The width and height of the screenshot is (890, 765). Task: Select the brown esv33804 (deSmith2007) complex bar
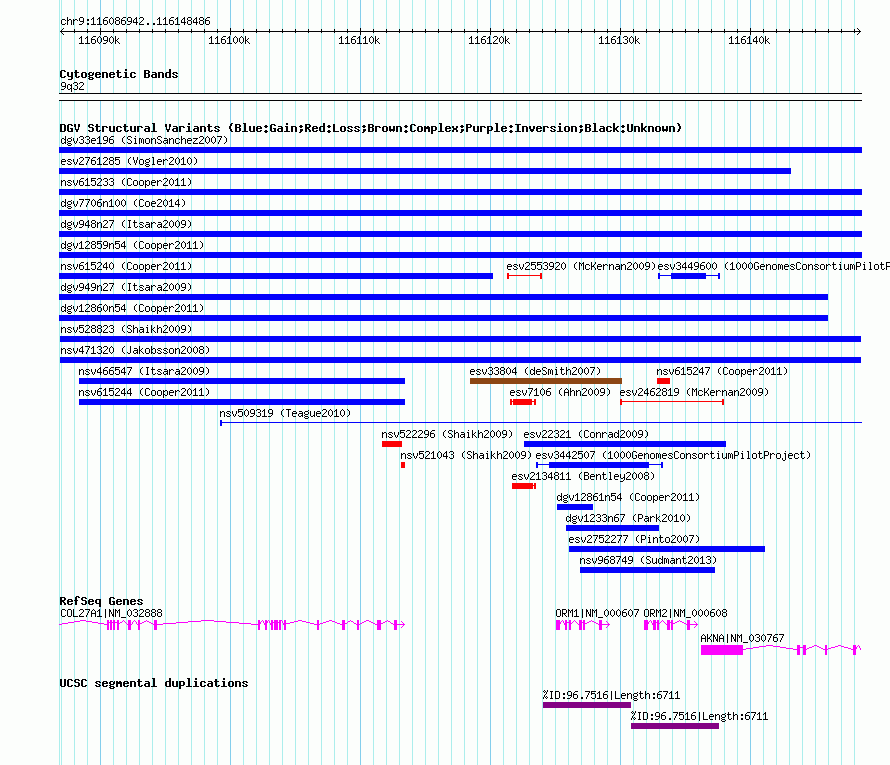pos(545,381)
